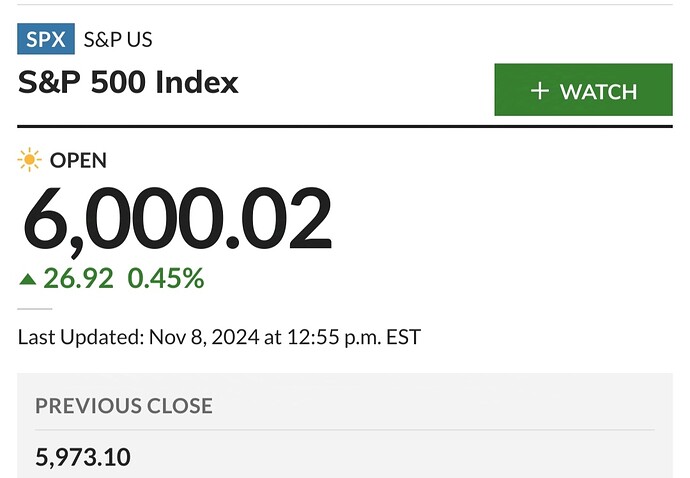Select the S&P US exchange label

pos(118,39)
